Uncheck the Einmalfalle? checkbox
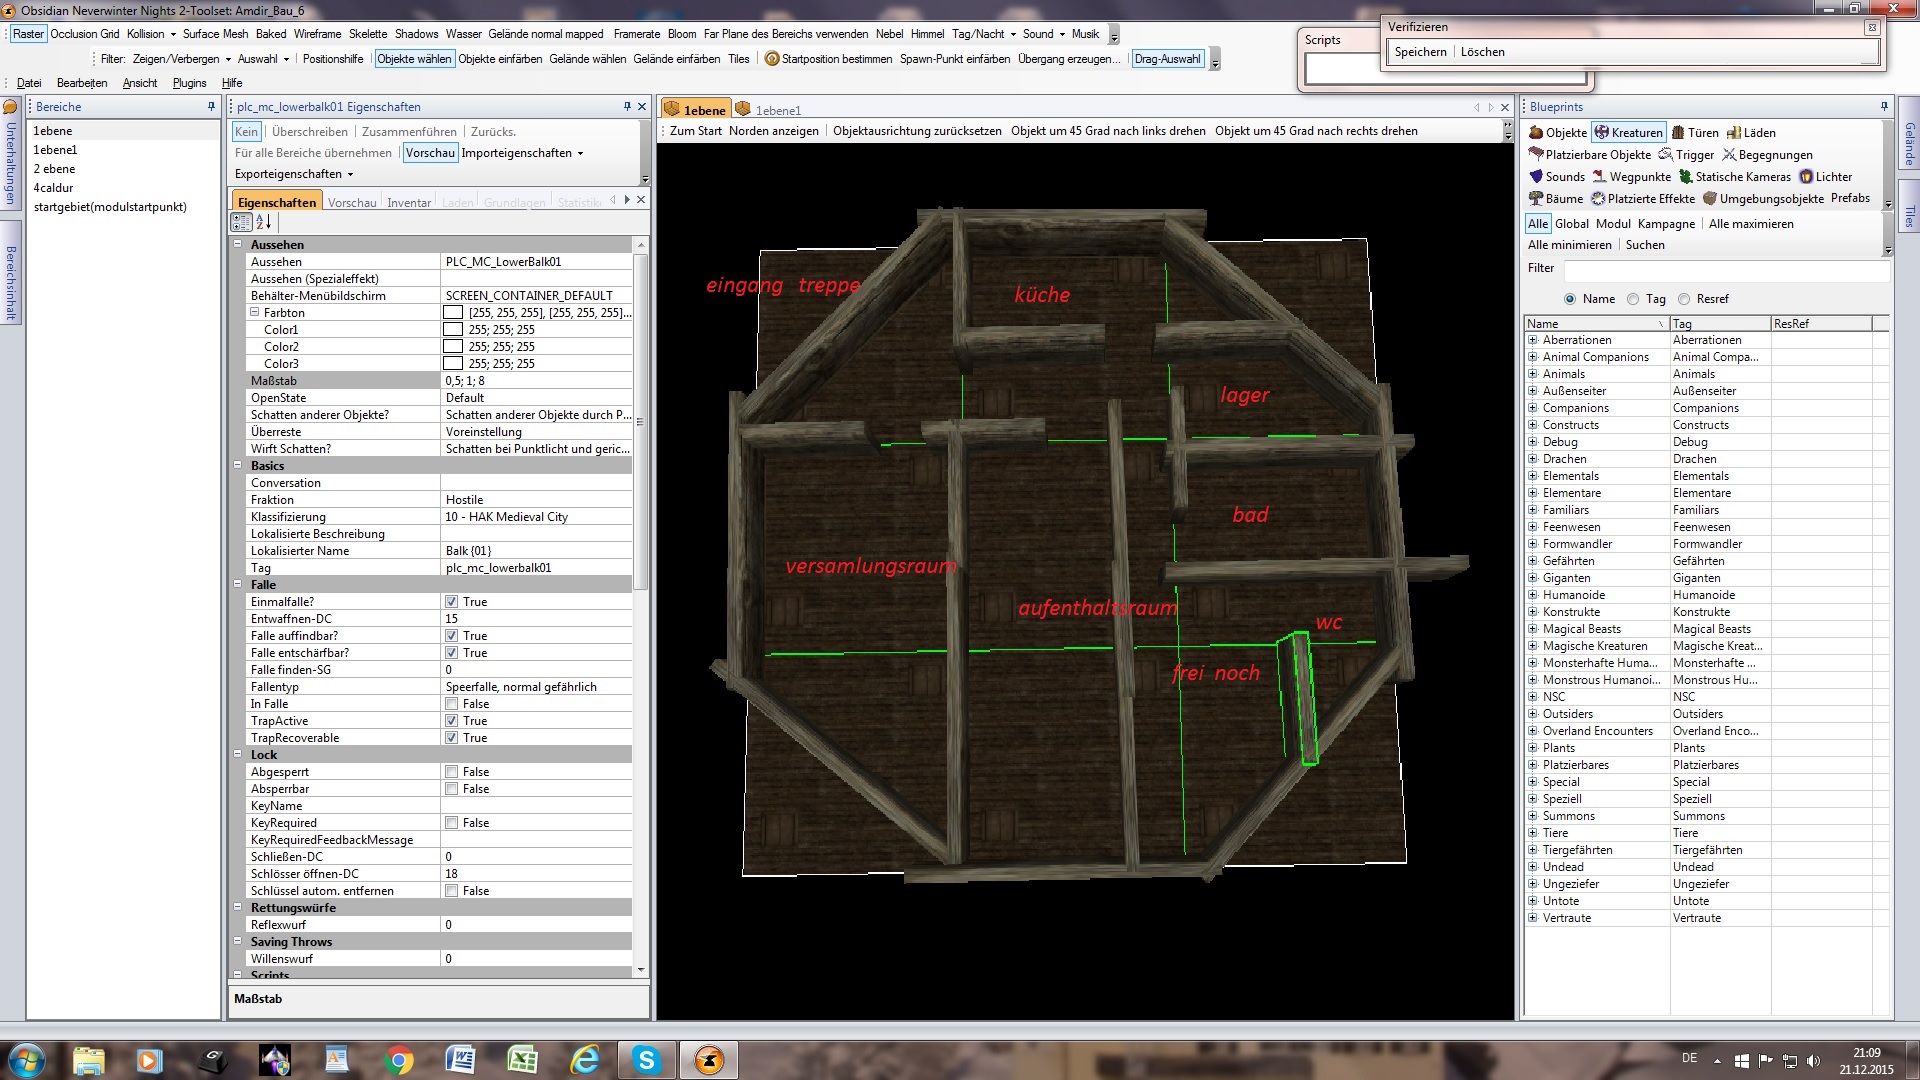Image resolution: width=1920 pixels, height=1080 pixels. (452, 602)
